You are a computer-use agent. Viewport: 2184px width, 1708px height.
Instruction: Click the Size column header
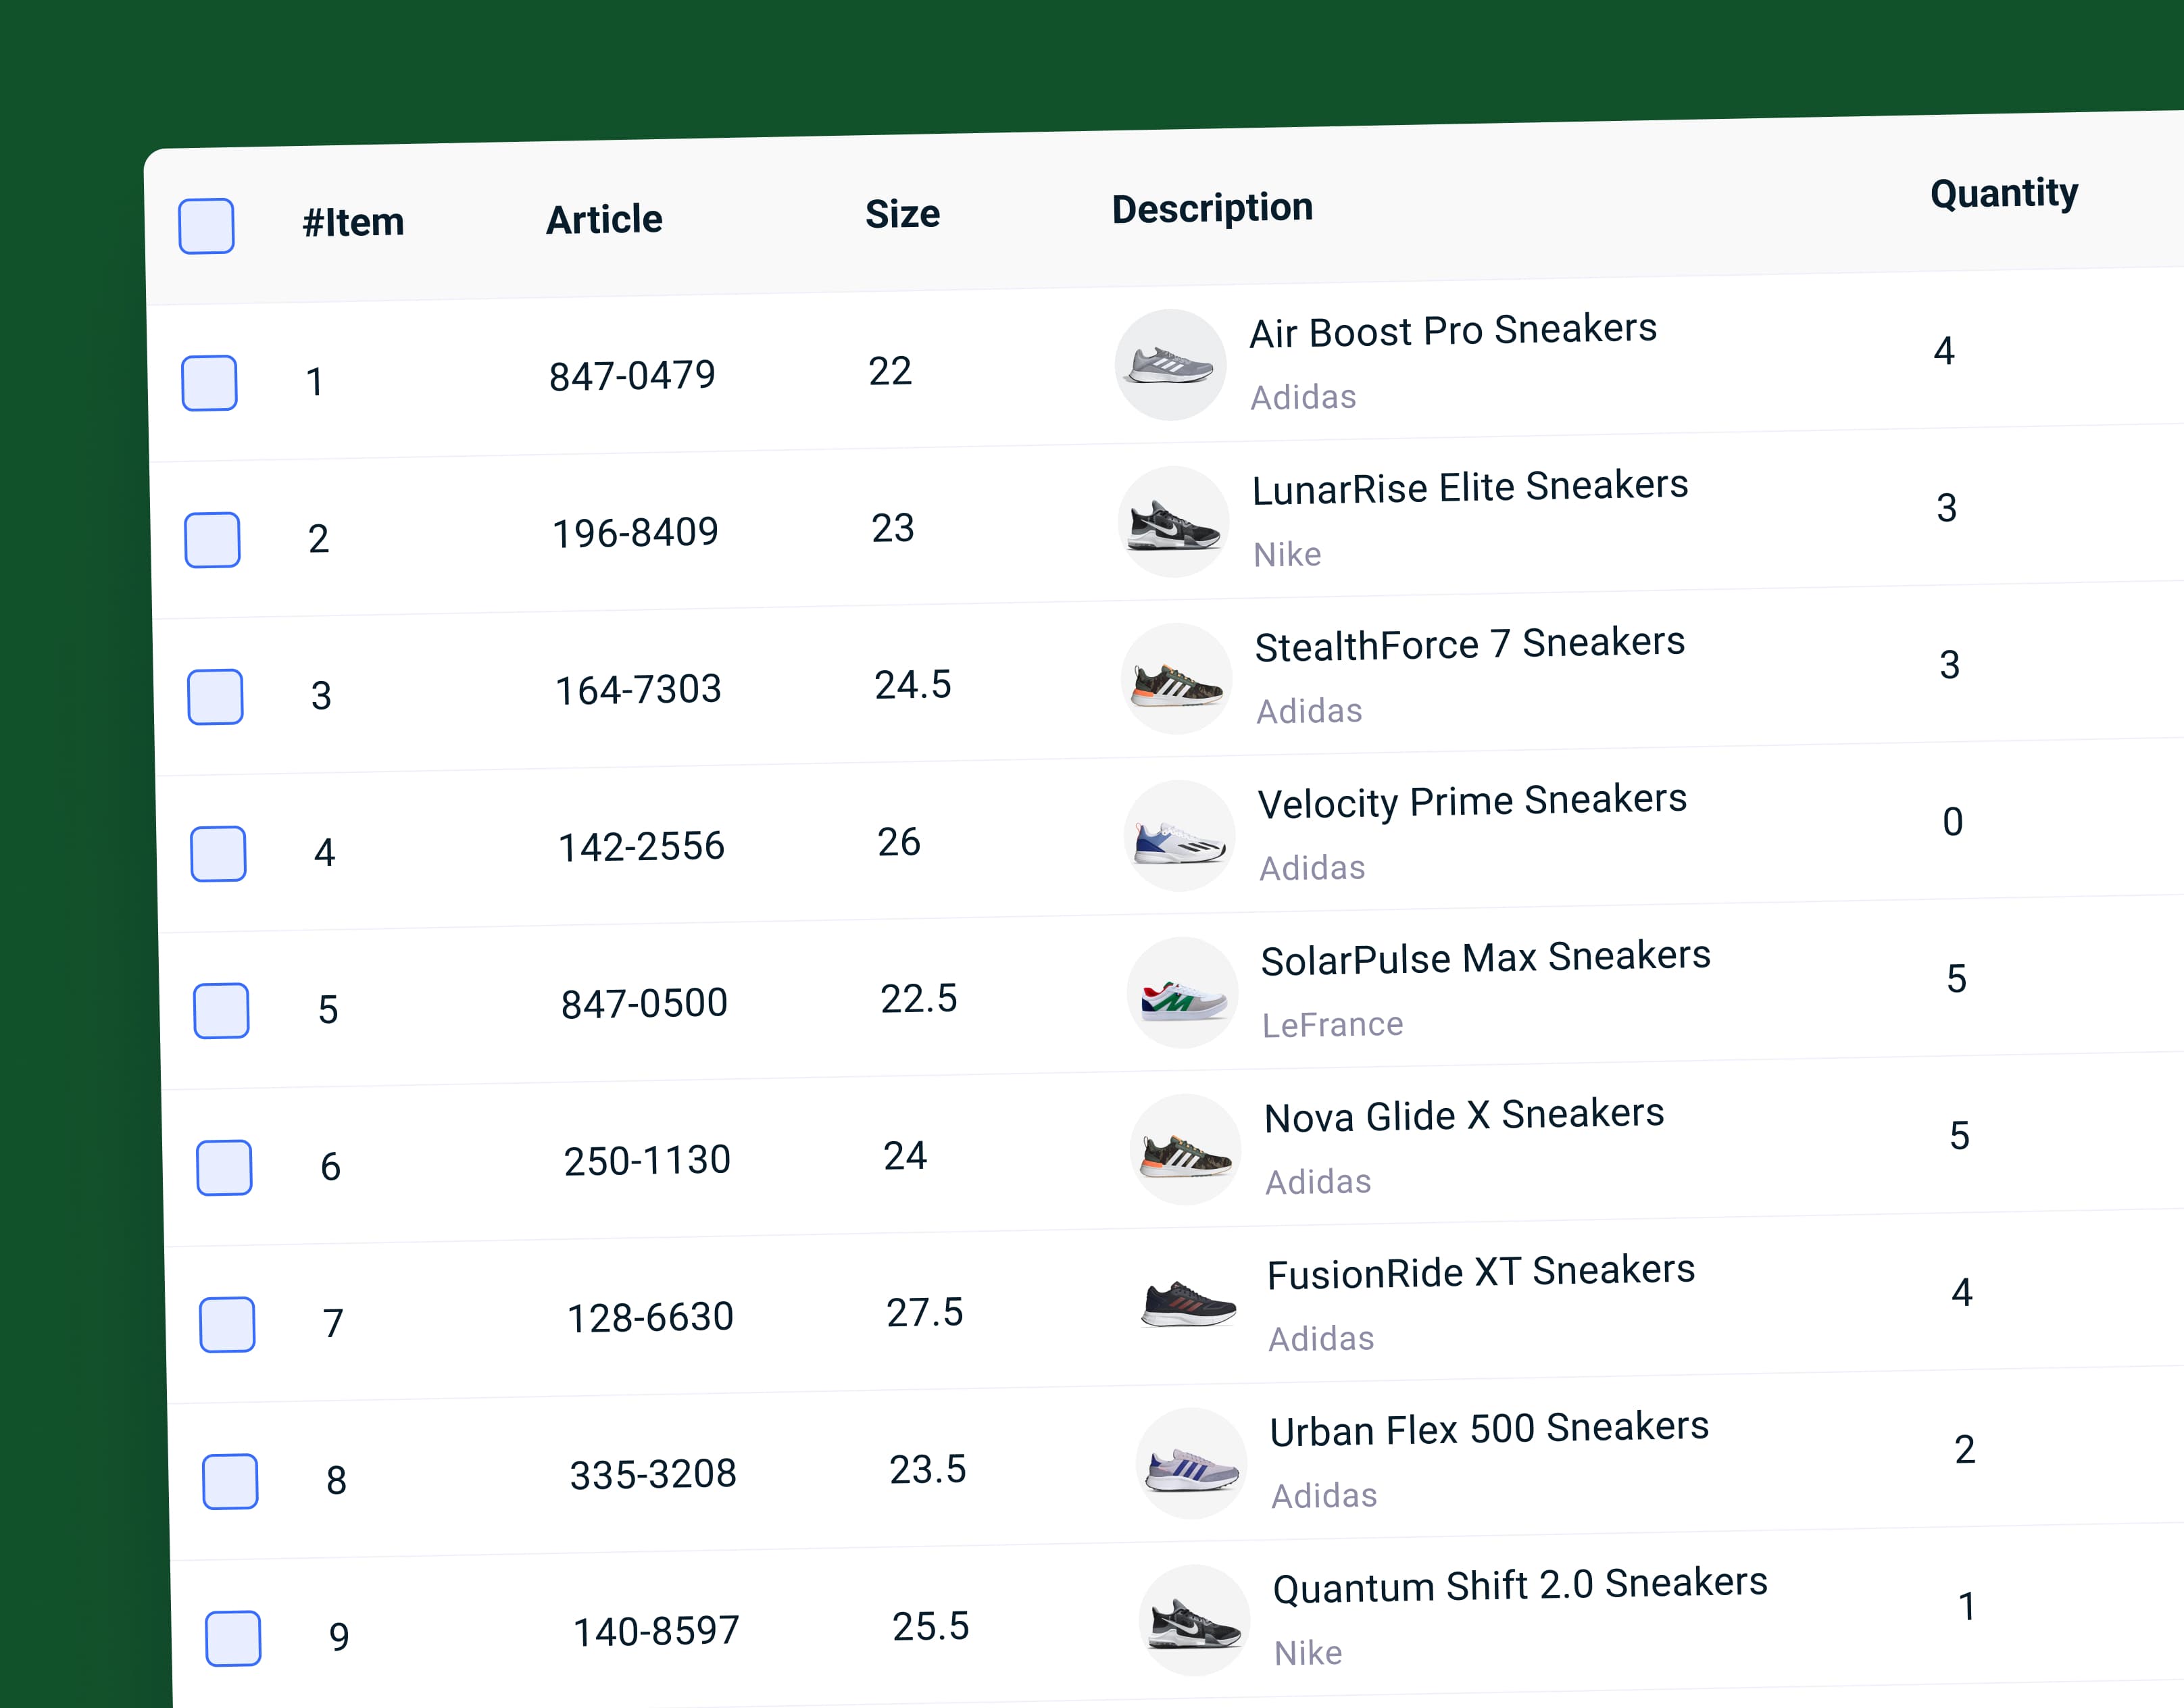coord(902,214)
